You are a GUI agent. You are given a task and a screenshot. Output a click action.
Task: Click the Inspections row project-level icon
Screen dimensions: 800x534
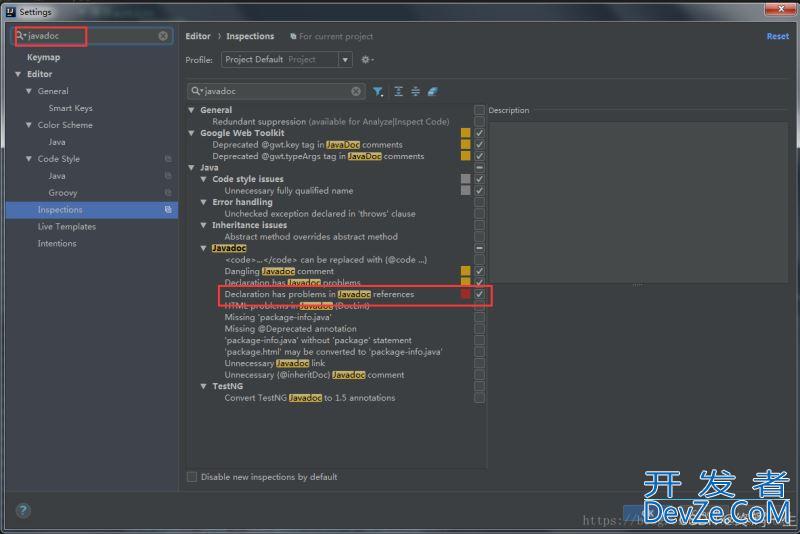click(168, 210)
